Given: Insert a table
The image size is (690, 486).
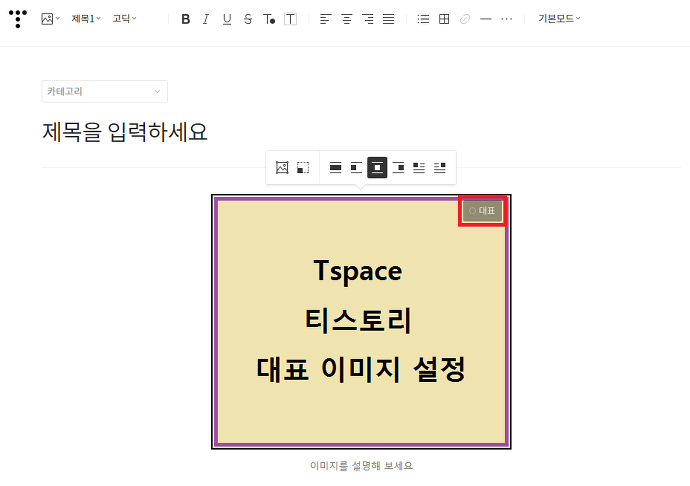Looking at the screenshot, I should pyautogui.click(x=444, y=19).
